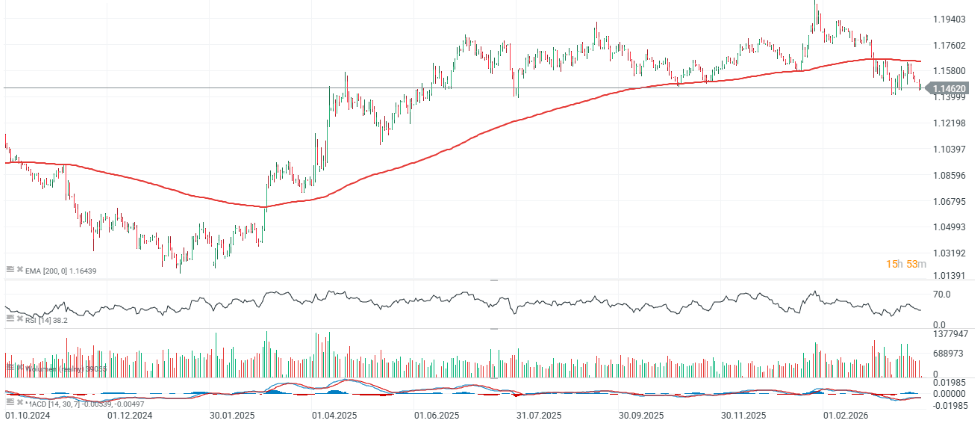This screenshot has height=433, width=975.
Task: Open settings icon for the volume indicator
Action: tap(9, 368)
